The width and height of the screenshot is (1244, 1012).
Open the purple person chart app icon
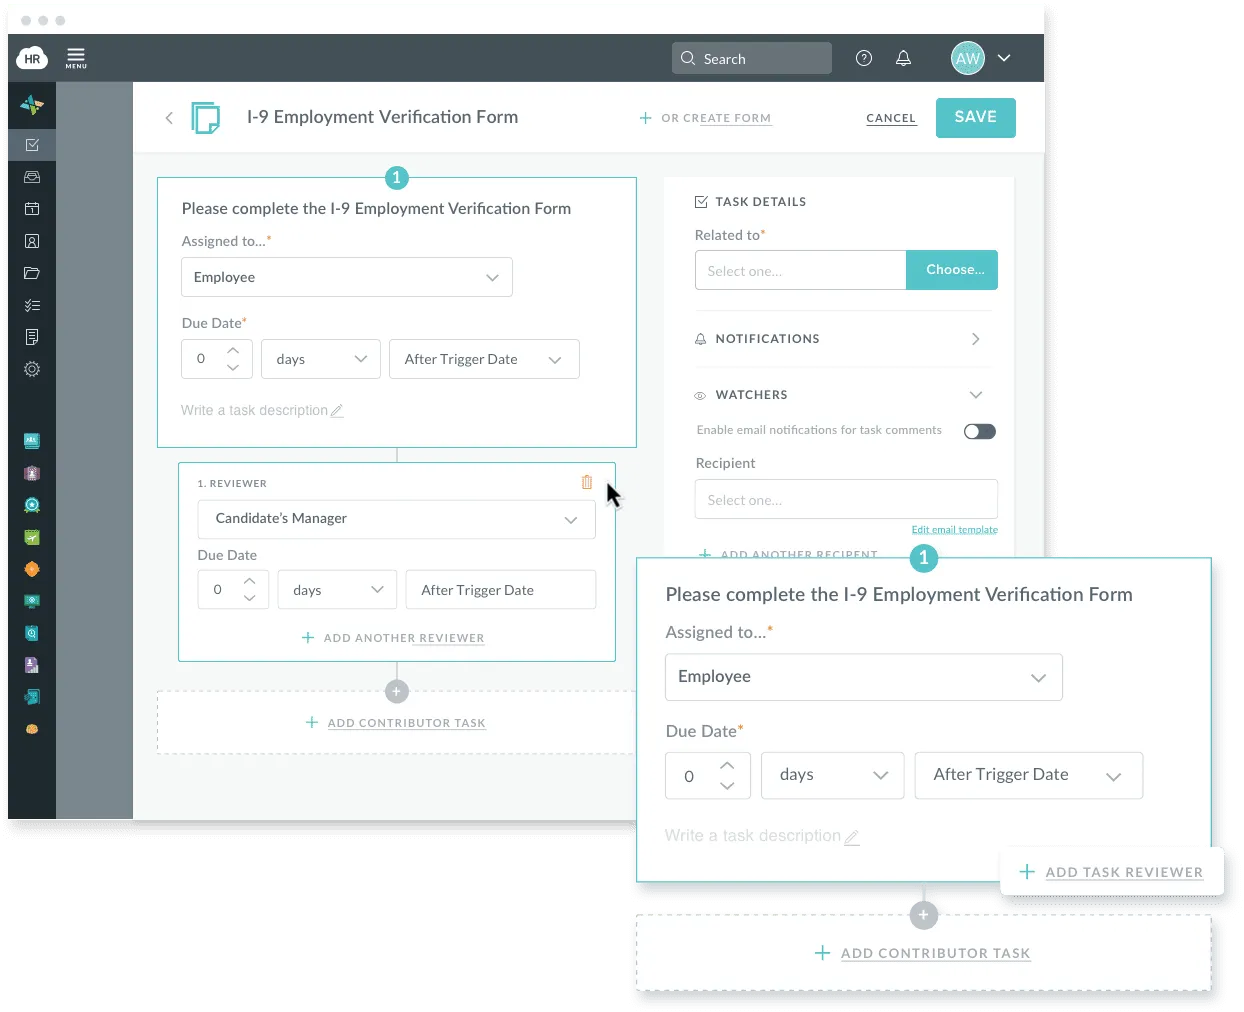pyautogui.click(x=32, y=665)
